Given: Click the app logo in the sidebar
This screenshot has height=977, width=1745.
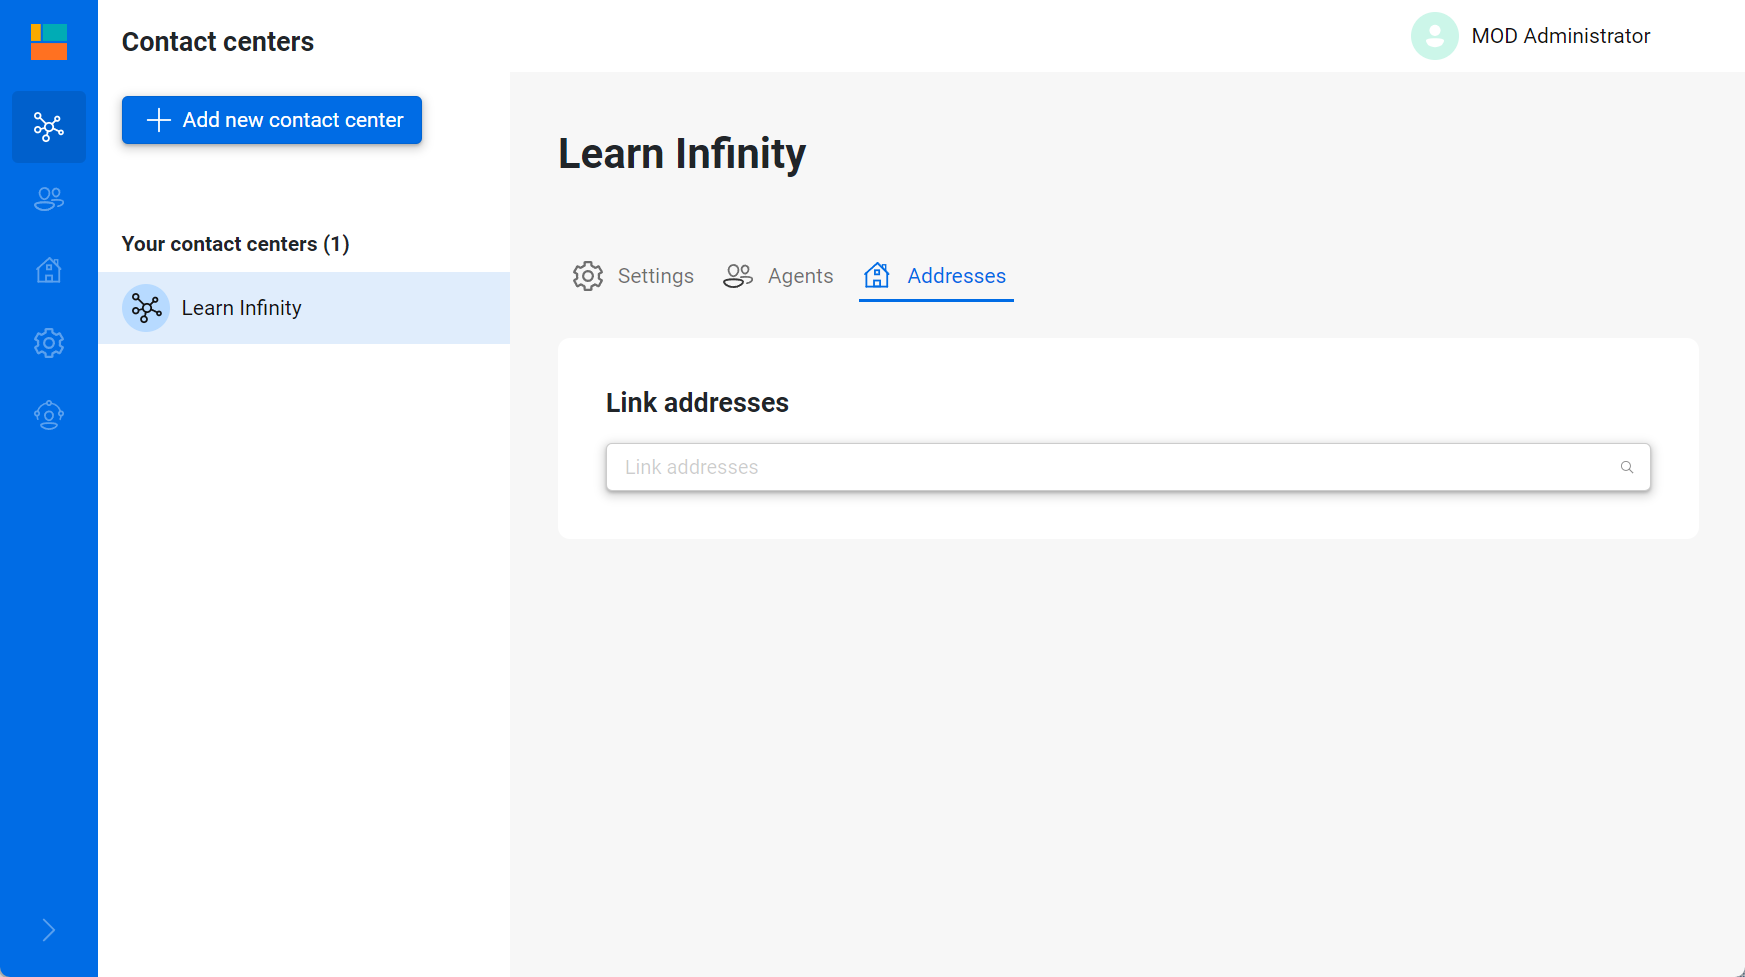Looking at the screenshot, I should click(49, 42).
